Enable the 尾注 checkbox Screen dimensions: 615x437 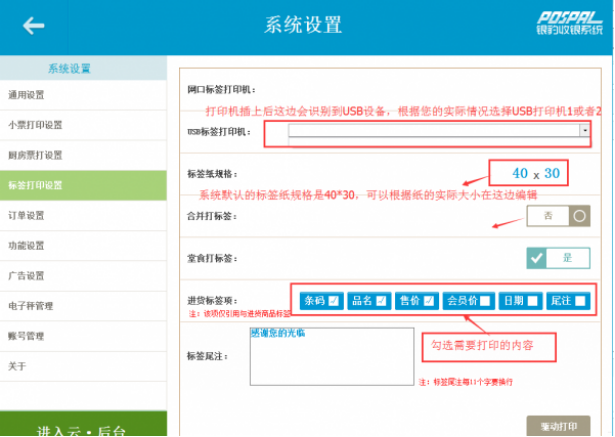pos(581,300)
